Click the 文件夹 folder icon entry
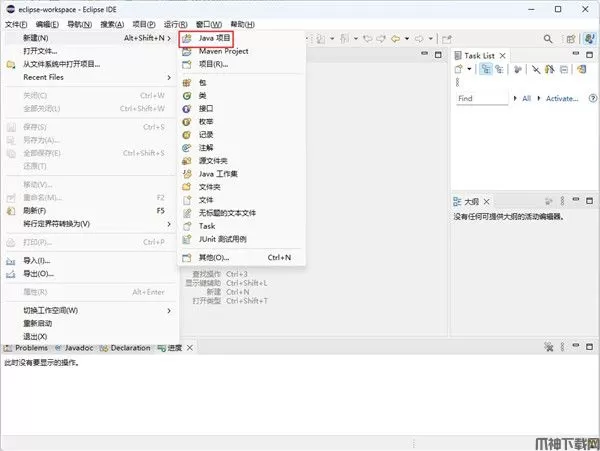Viewport: 600px width, 451px height. (x=187, y=187)
